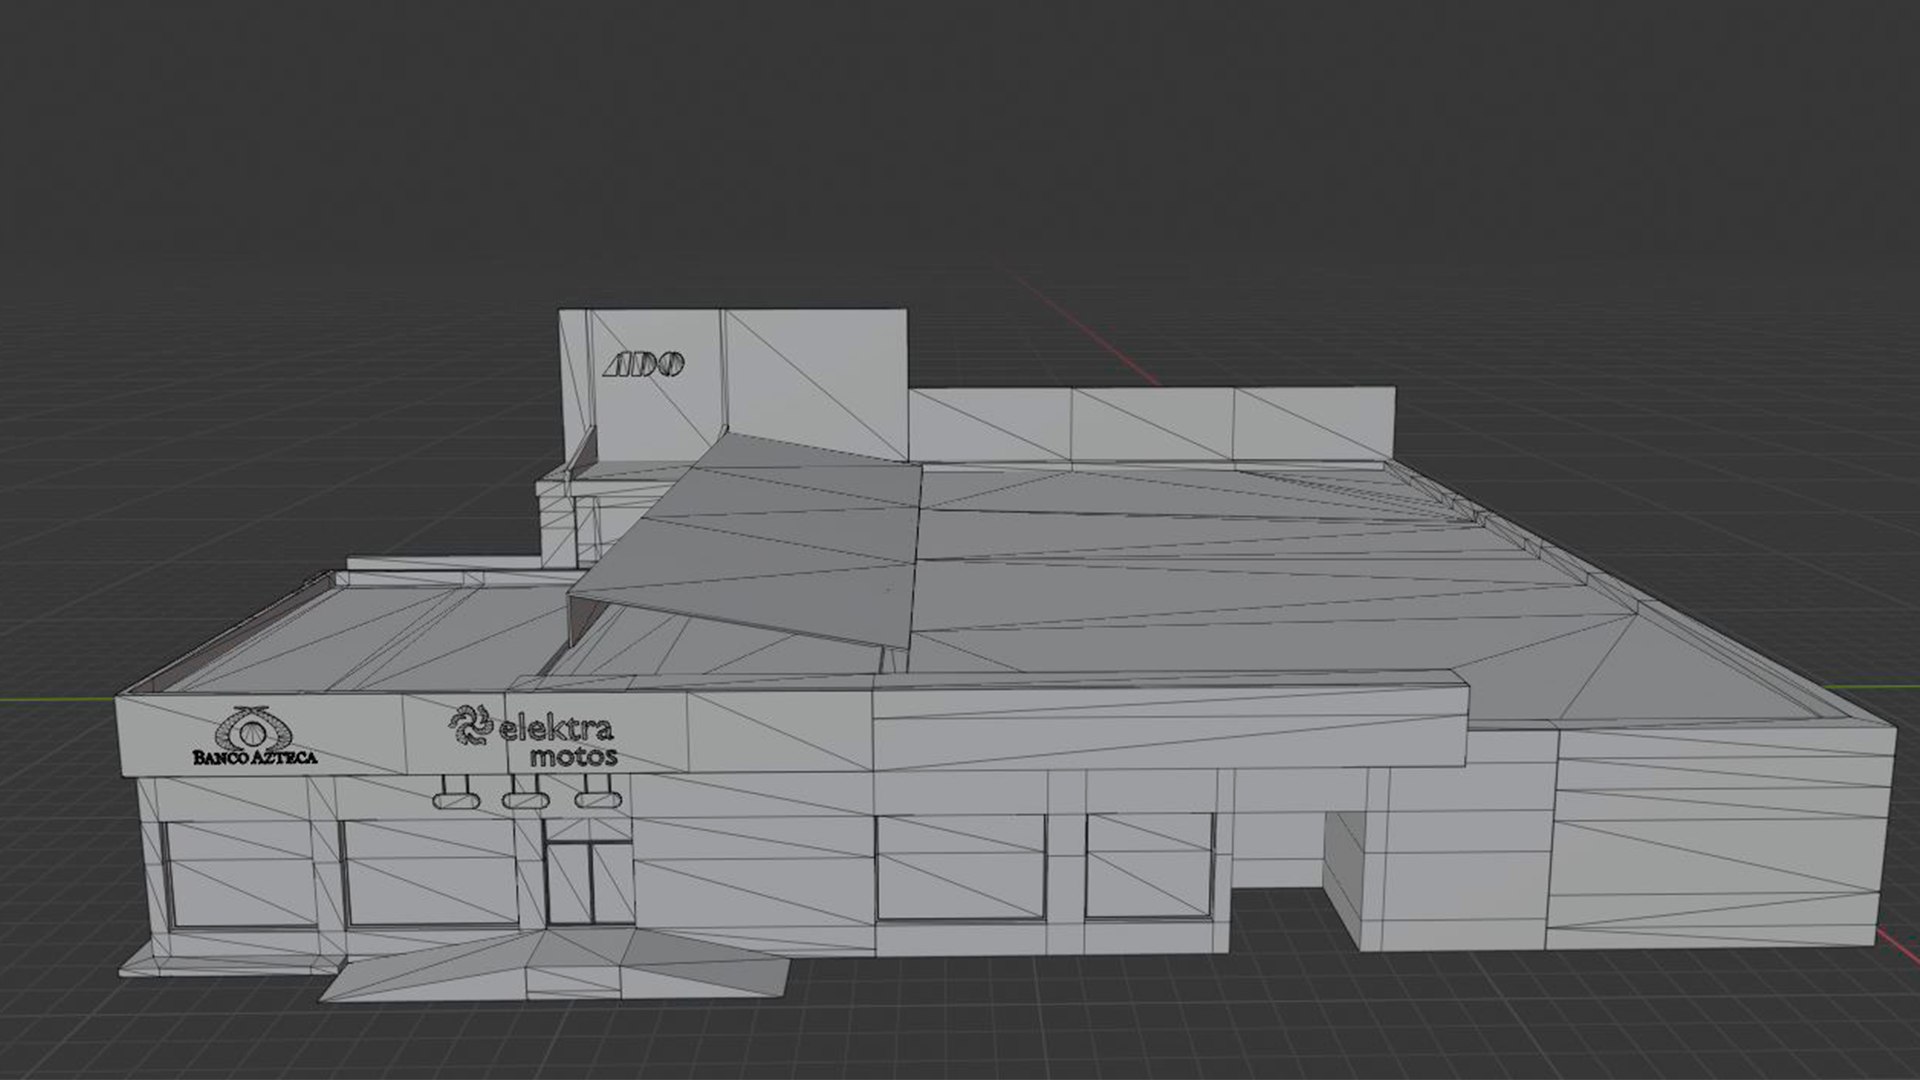Click the Banco Azteca logo on the facade
The height and width of the screenshot is (1080, 1920).
point(255,737)
